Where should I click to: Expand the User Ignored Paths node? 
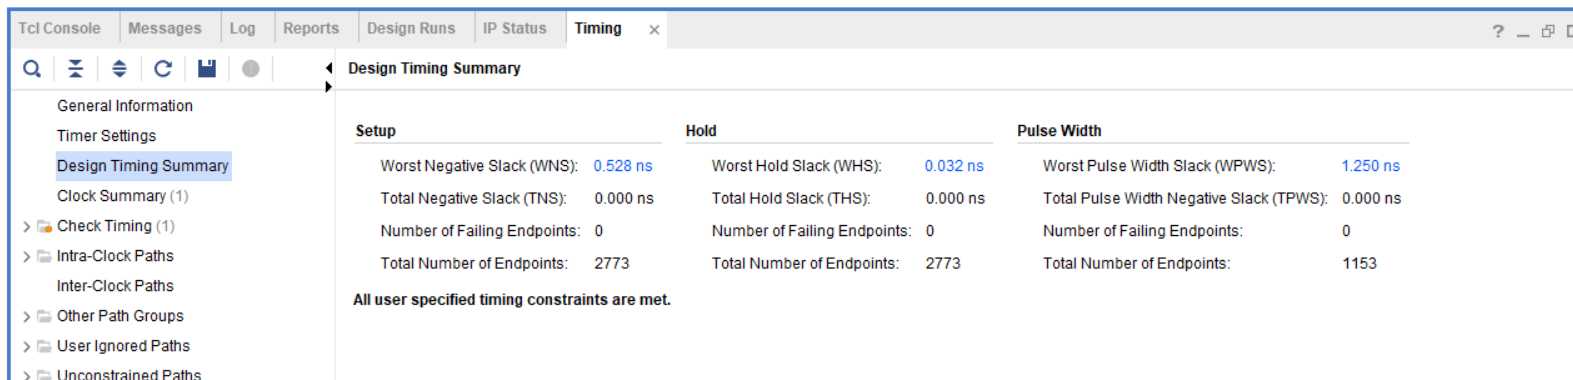27,347
